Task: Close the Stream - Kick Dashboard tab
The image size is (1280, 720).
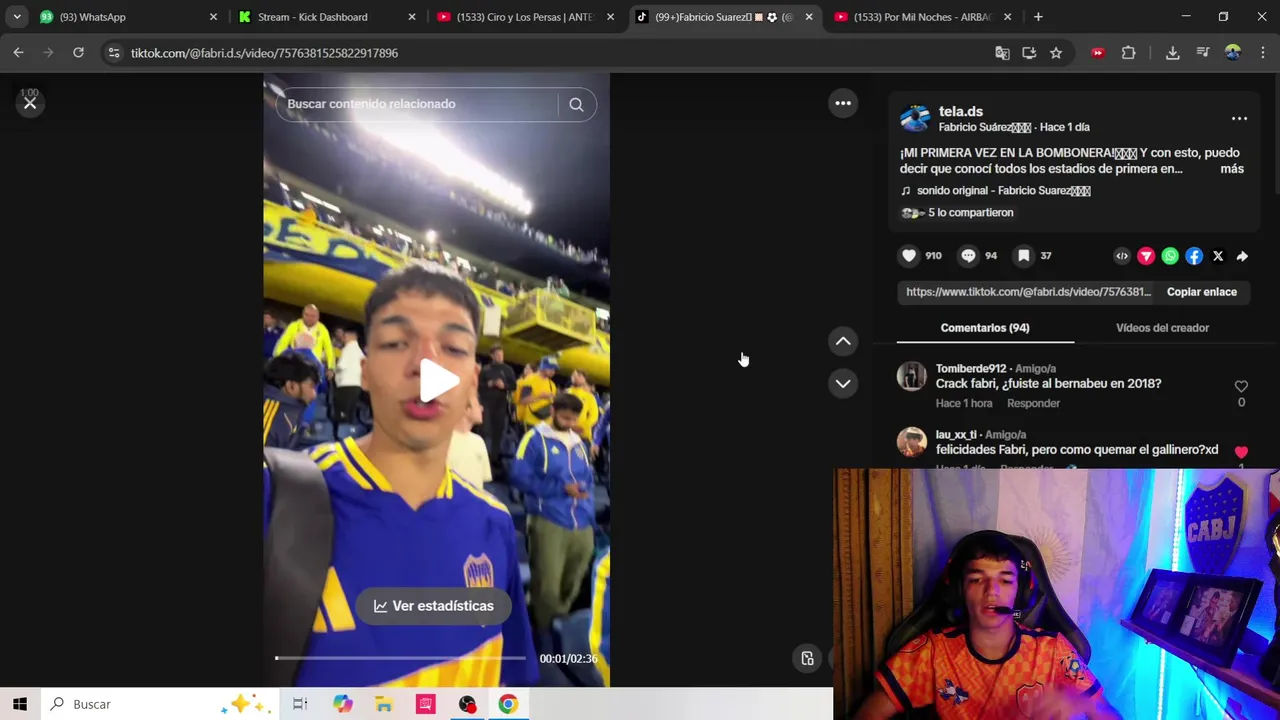Action: coord(412,17)
